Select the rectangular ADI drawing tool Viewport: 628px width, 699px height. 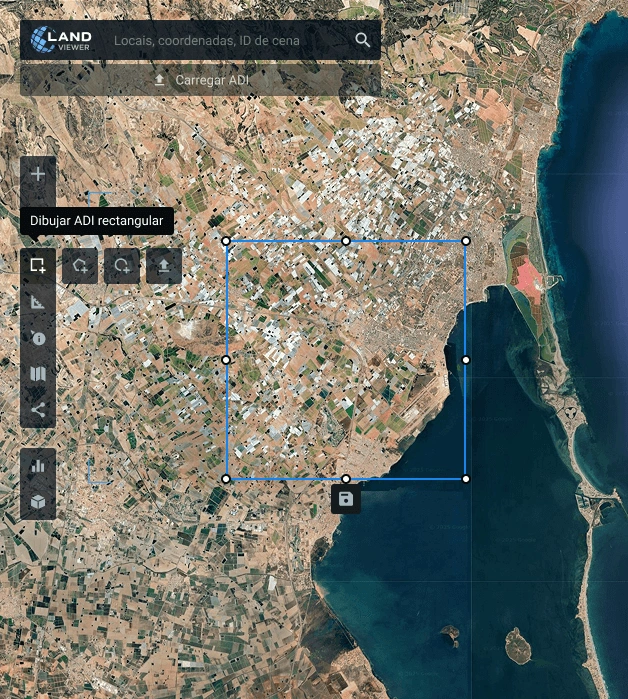coord(38,266)
